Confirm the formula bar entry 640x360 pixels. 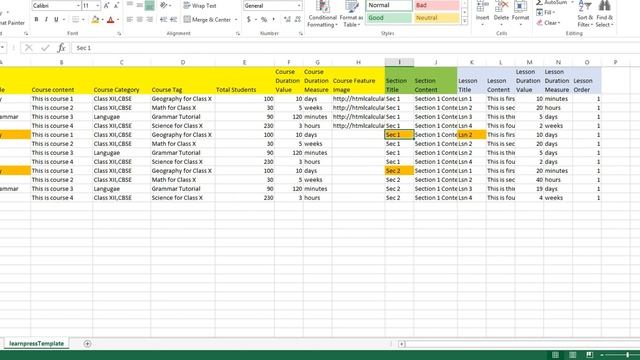[x=45, y=48]
